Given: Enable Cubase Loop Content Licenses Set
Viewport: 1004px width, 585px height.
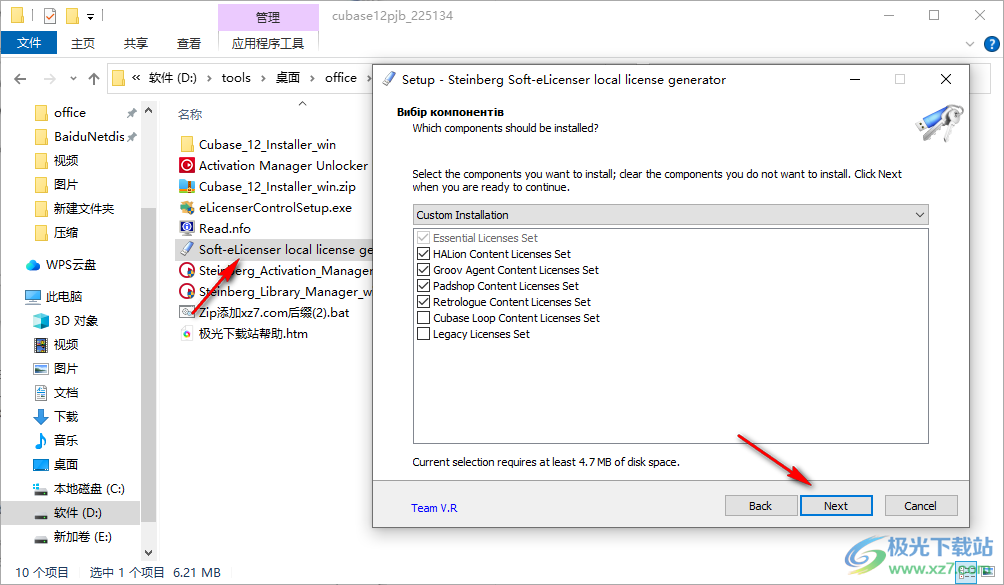Looking at the screenshot, I should click(x=423, y=318).
